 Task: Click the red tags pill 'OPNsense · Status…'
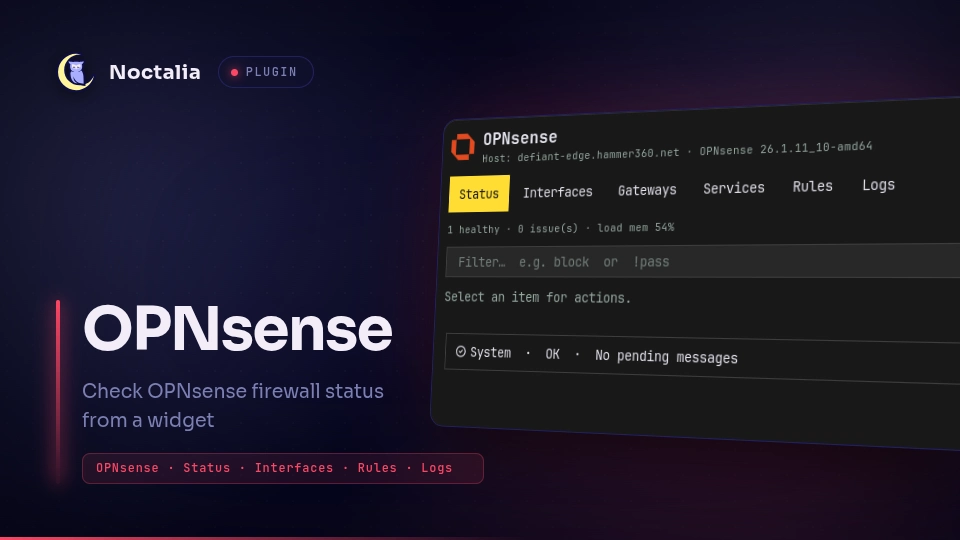(283, 468)
